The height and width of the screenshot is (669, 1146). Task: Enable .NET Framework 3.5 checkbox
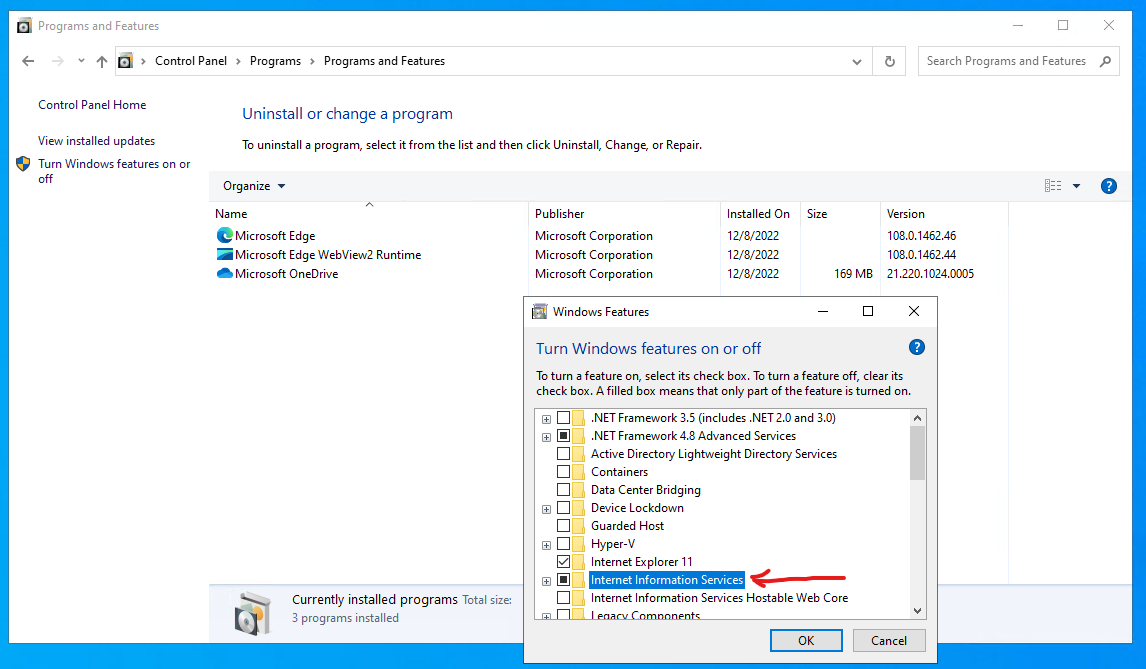(563, 417)
